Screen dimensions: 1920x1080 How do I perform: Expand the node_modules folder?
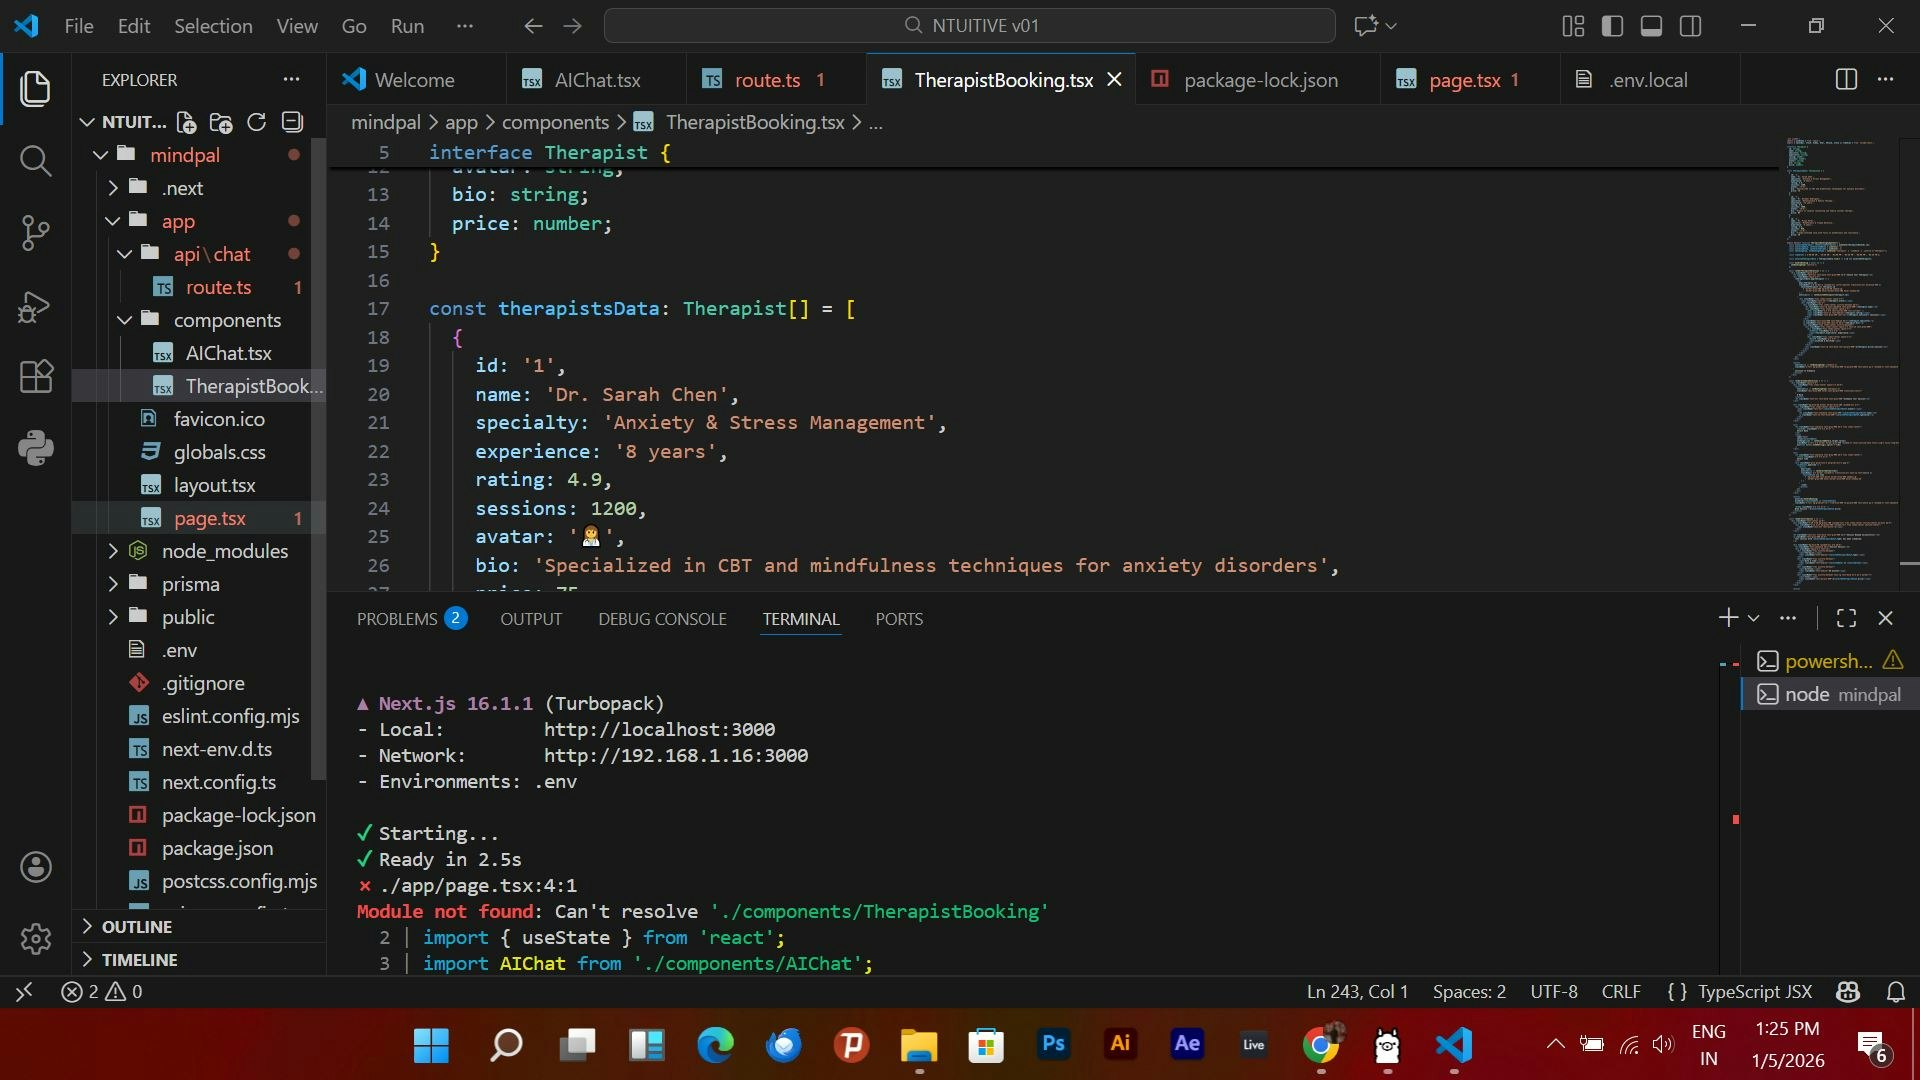pyautogui.click(x=224, y=551)
